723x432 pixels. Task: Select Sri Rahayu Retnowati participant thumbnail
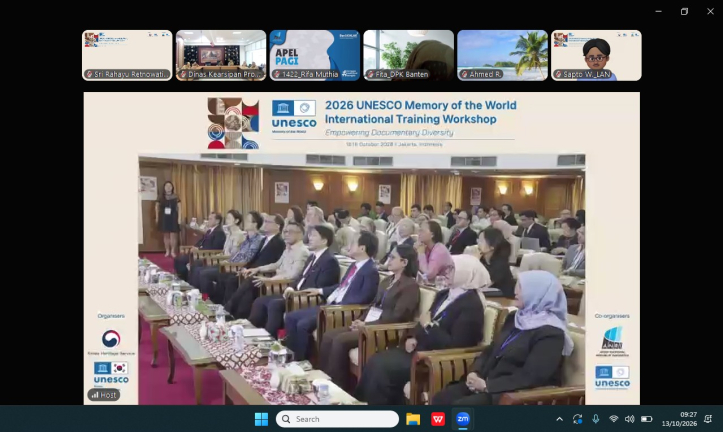click(127, 55)
